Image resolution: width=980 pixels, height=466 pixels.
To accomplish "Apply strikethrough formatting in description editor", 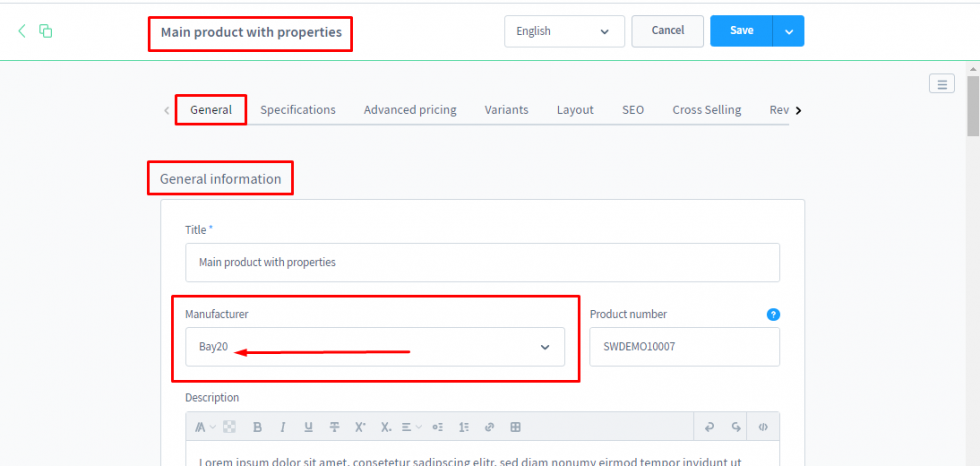I will [334, 427].
